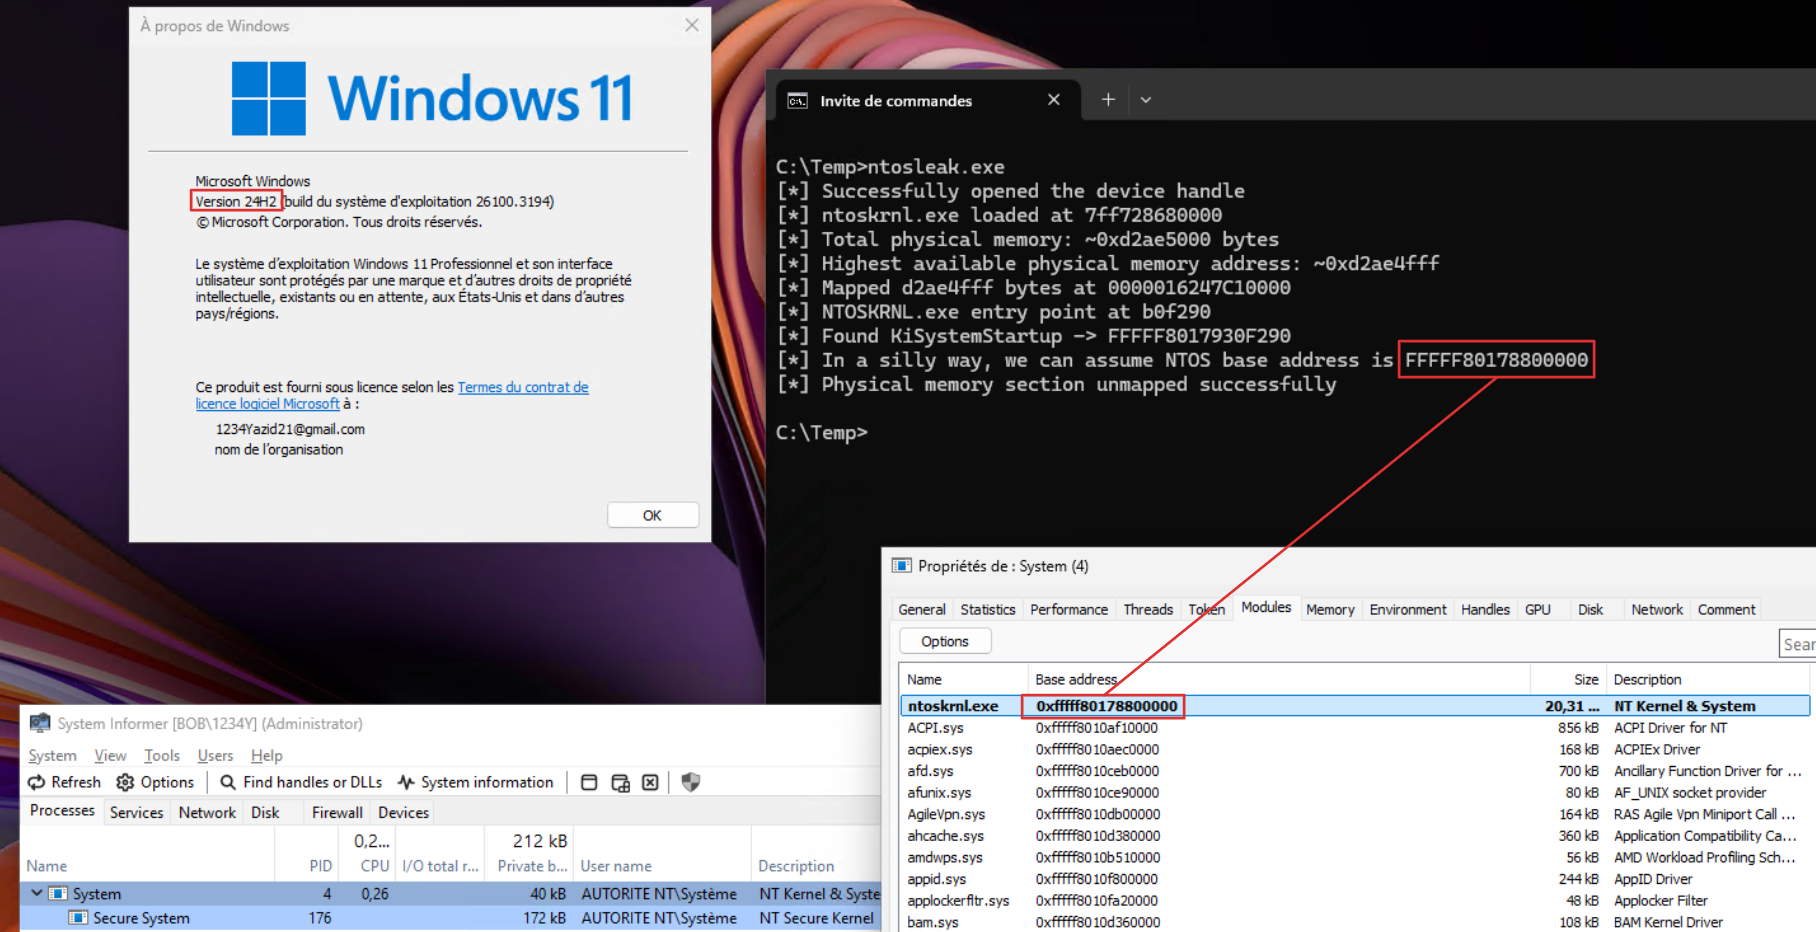
Task: Open the Statistics tab
Action: coord(987,609)
